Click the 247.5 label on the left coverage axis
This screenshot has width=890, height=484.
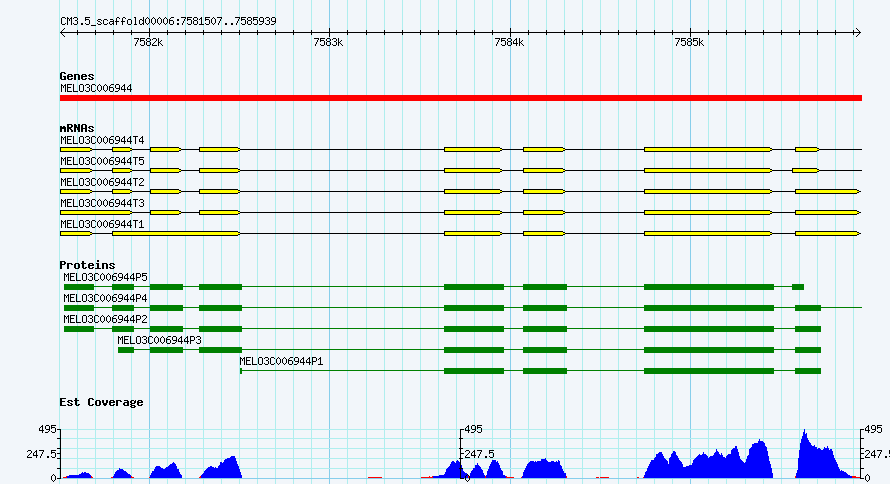[41, 454]
